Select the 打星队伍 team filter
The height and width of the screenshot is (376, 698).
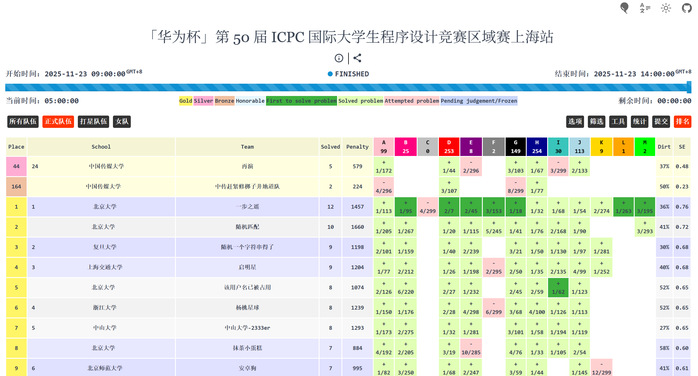[x=93, y=121]
